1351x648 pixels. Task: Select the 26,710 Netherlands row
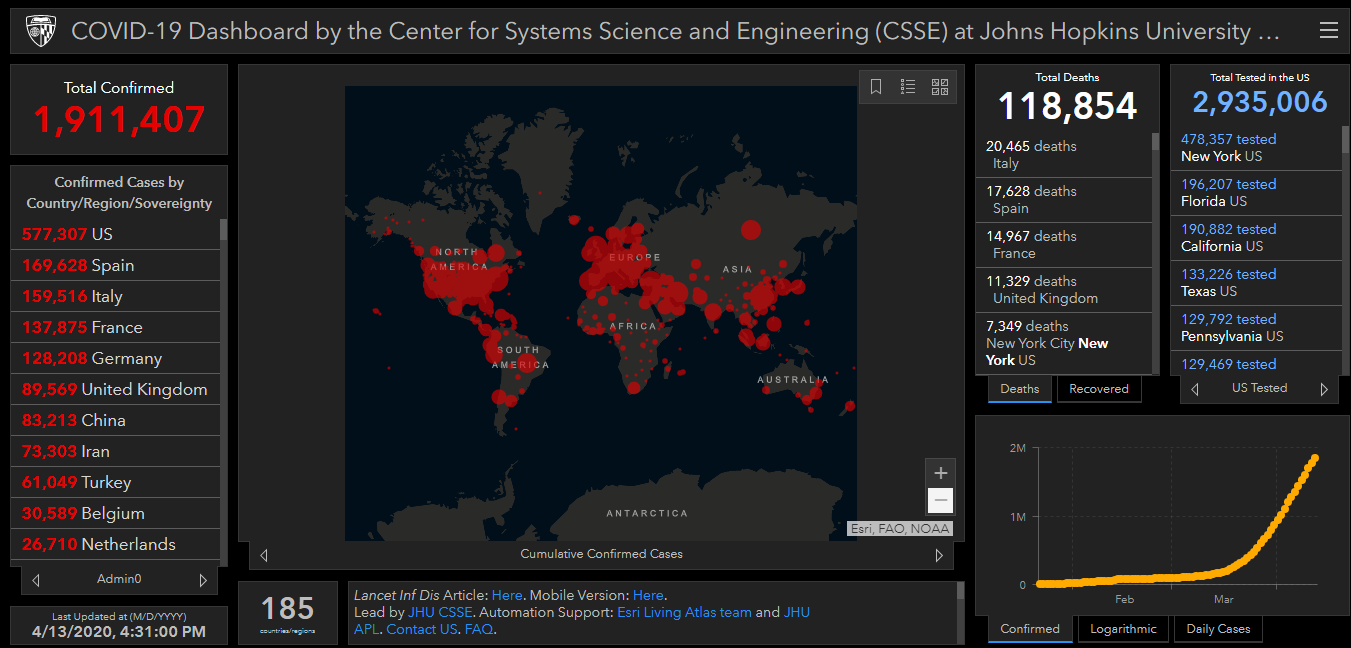(115, 544)
